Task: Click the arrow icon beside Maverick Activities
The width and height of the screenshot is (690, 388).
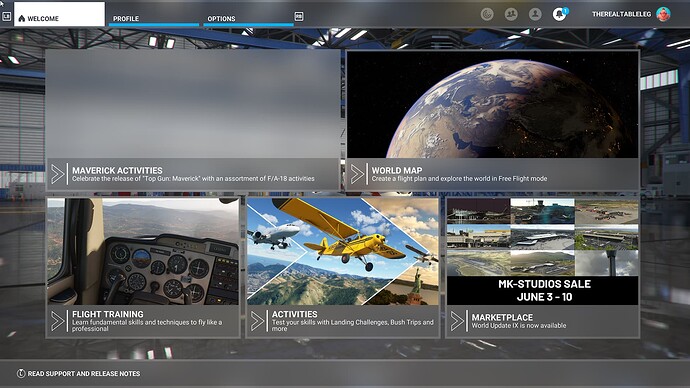Action: point(58,174)
